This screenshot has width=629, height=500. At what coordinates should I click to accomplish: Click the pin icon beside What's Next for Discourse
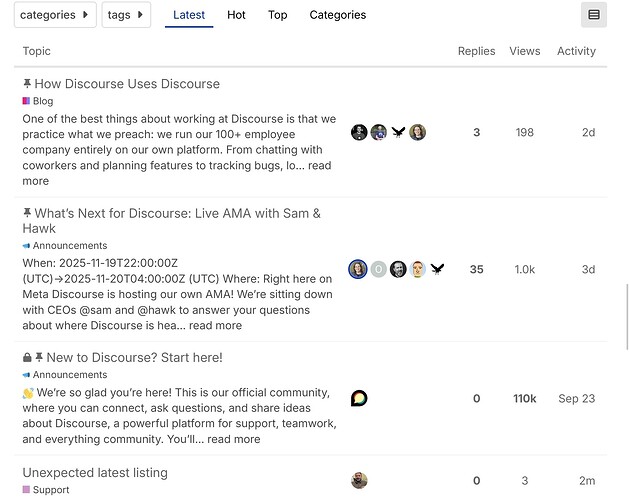[x=27, y=213]
